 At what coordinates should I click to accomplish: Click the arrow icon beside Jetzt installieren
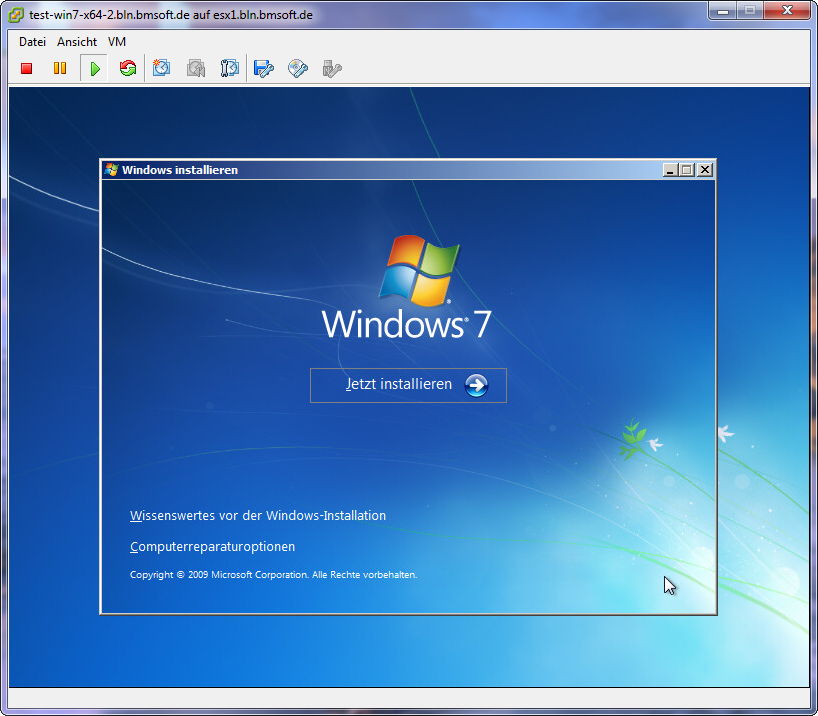(476, 386)
